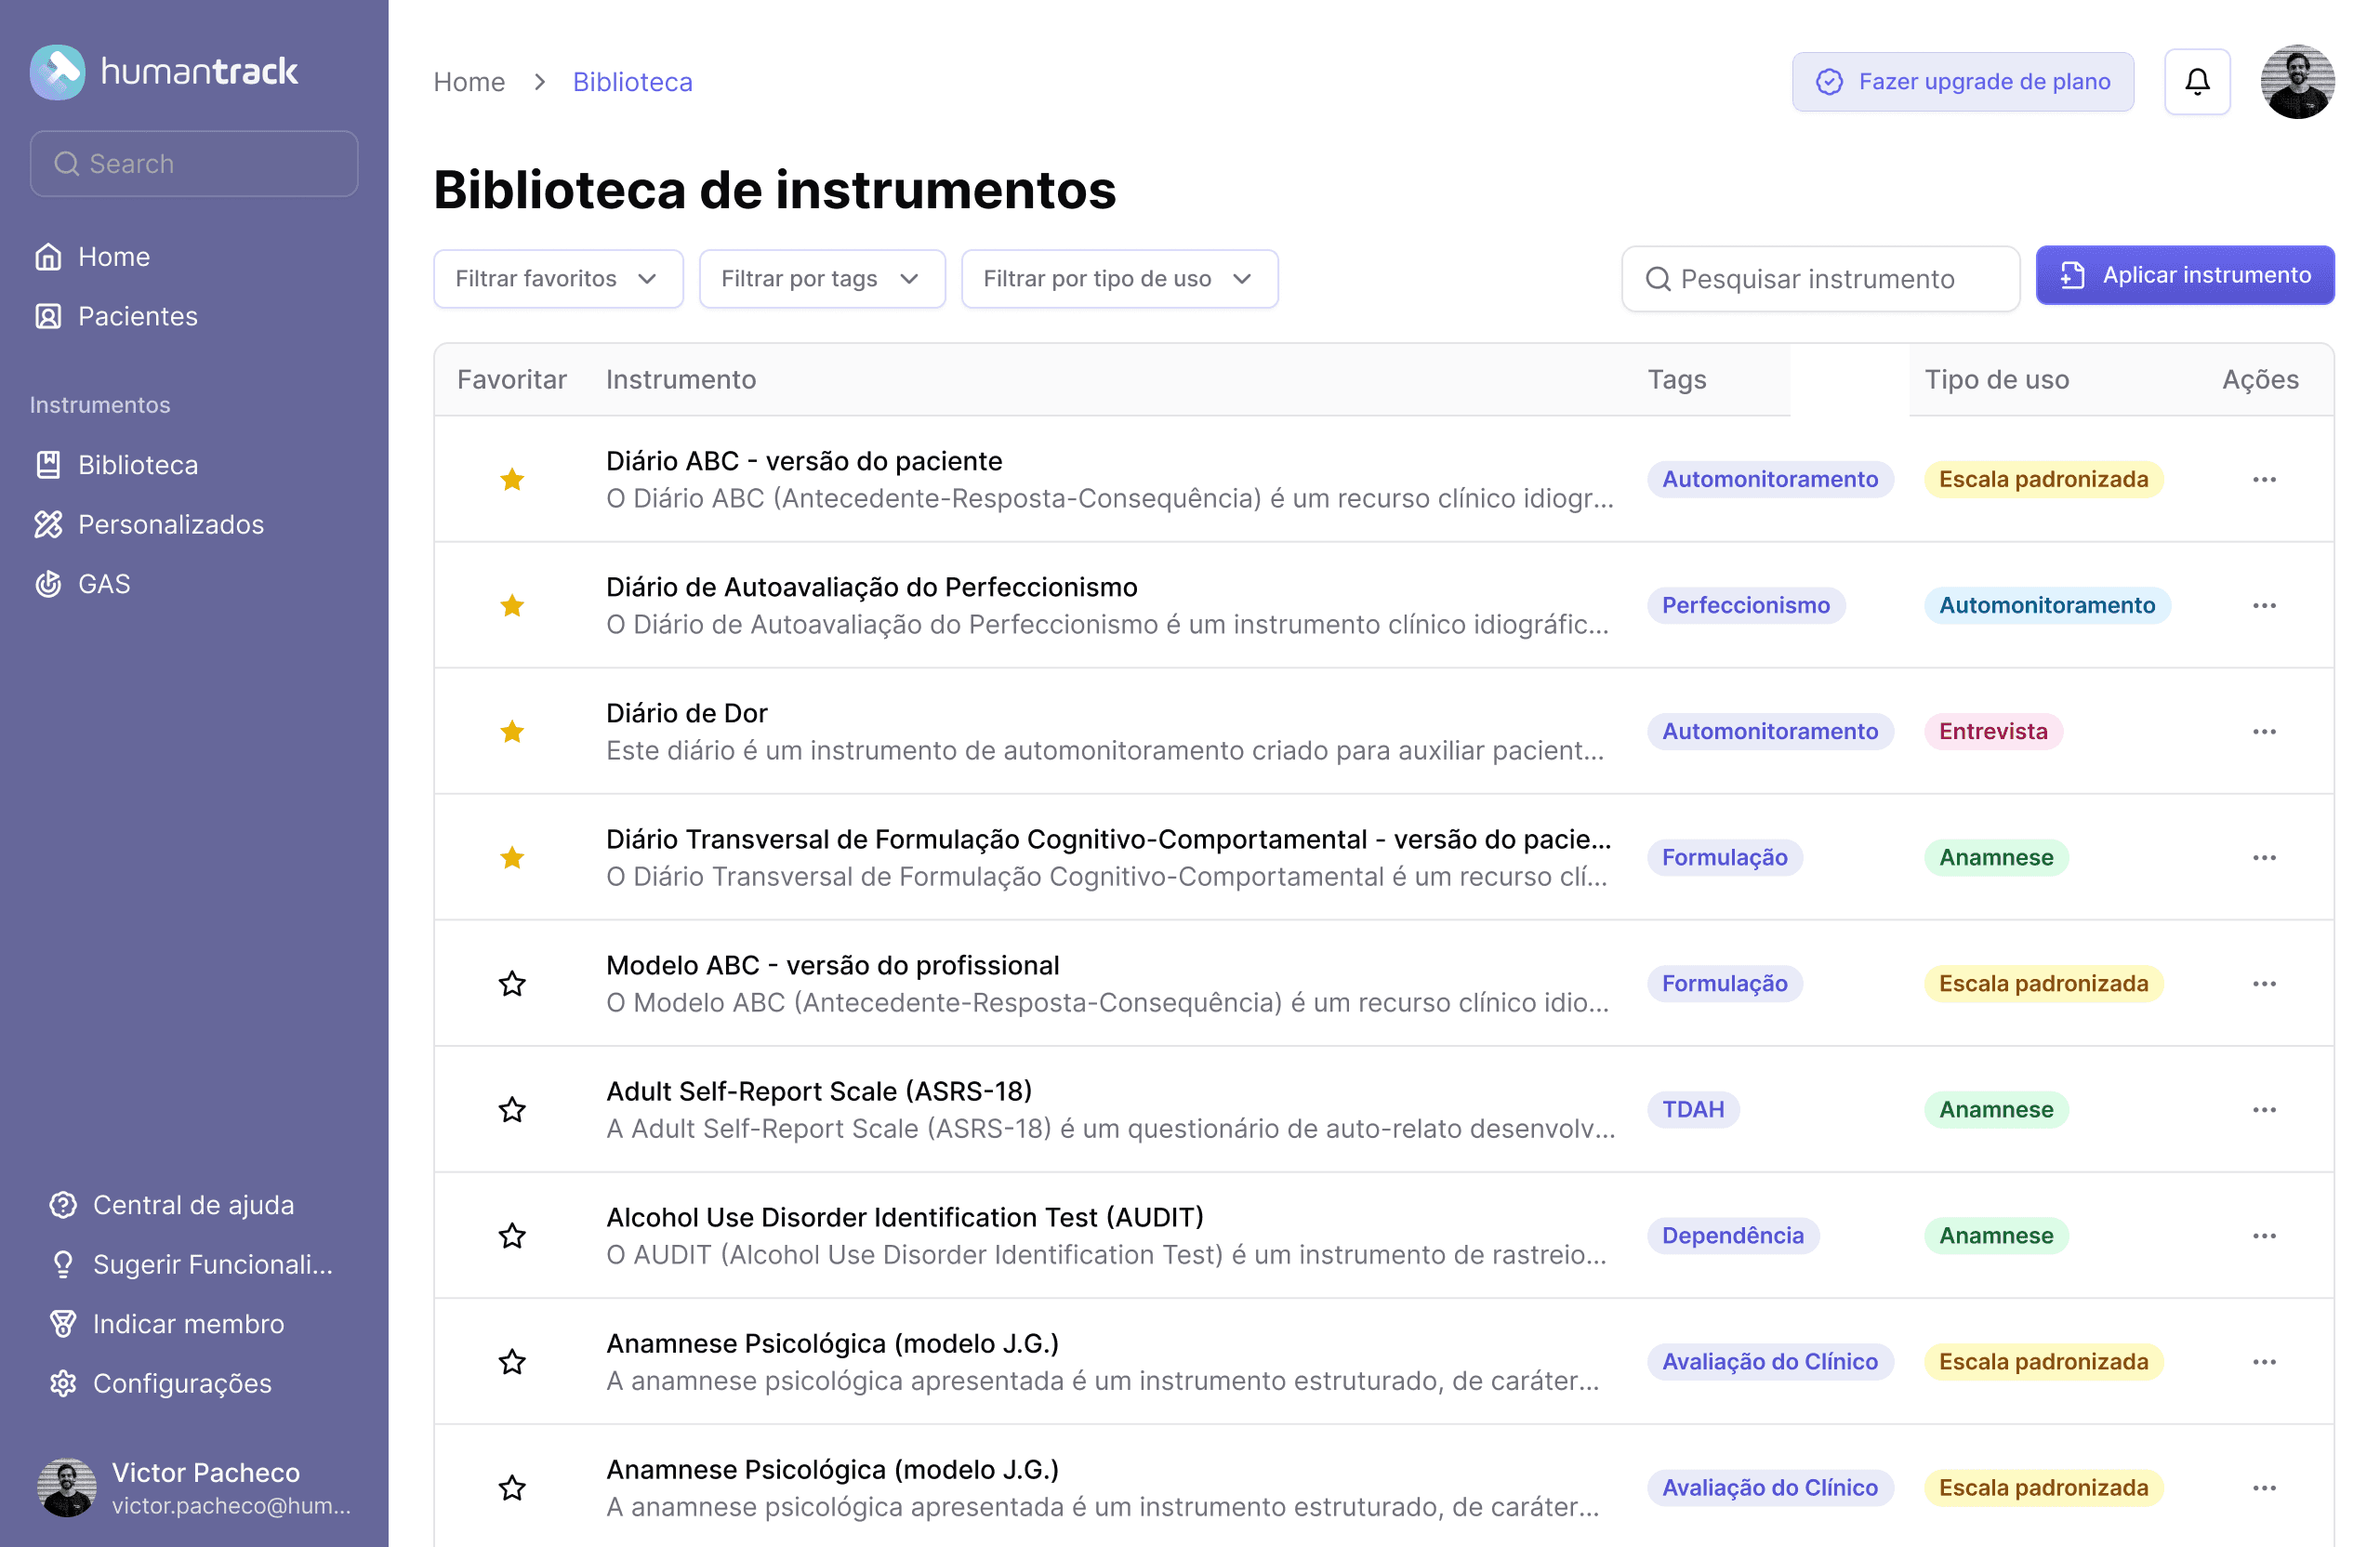Expand the Filtrar favoritos dropdown

557,278
